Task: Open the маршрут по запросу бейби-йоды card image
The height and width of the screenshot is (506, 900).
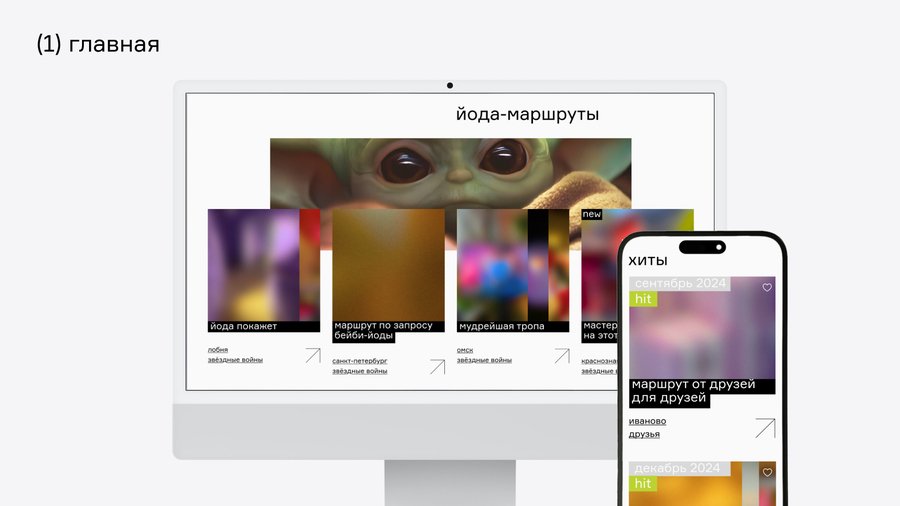Action: pos(389,265)
